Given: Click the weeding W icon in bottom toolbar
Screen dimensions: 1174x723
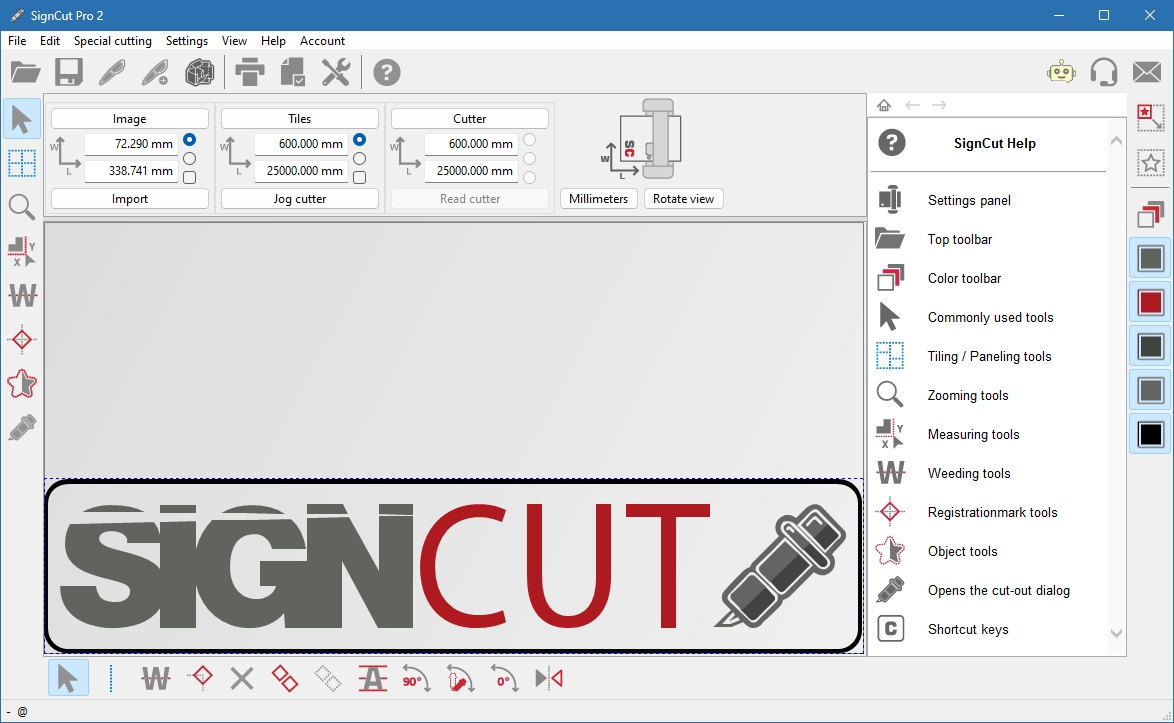Looking at the screenshot, I should pos(156,679).
